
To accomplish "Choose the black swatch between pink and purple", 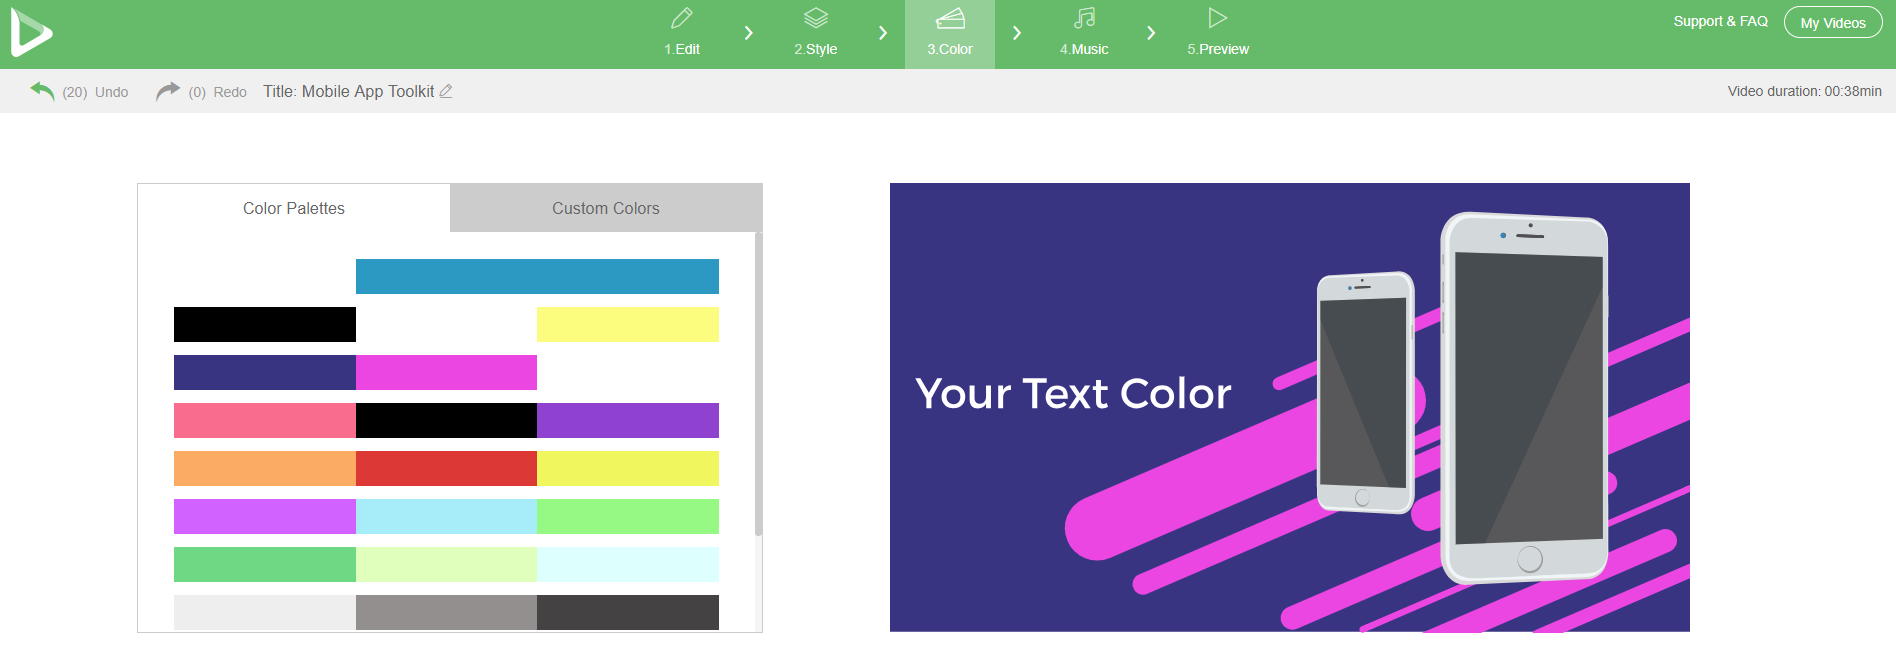I will 446,420.
